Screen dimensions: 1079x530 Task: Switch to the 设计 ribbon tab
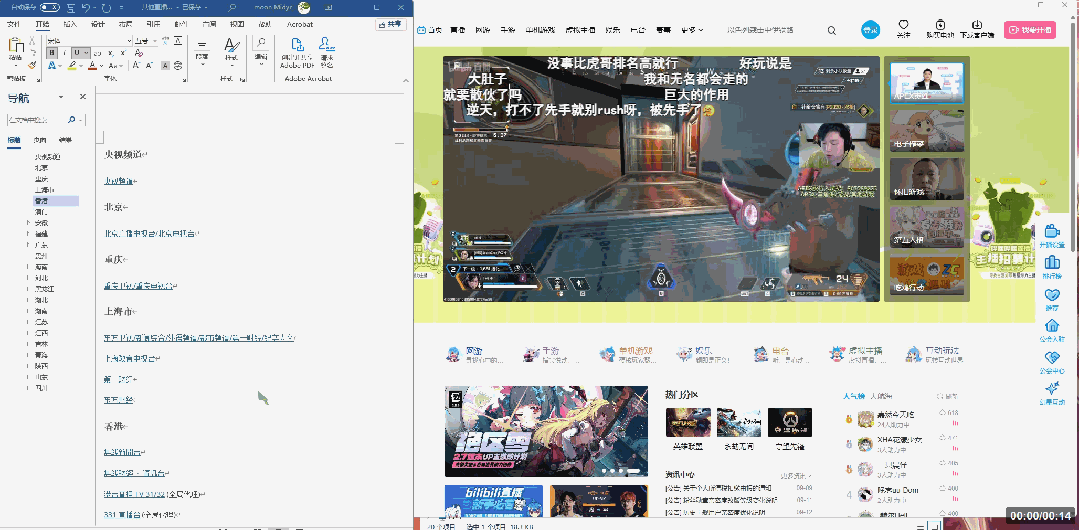98,25
